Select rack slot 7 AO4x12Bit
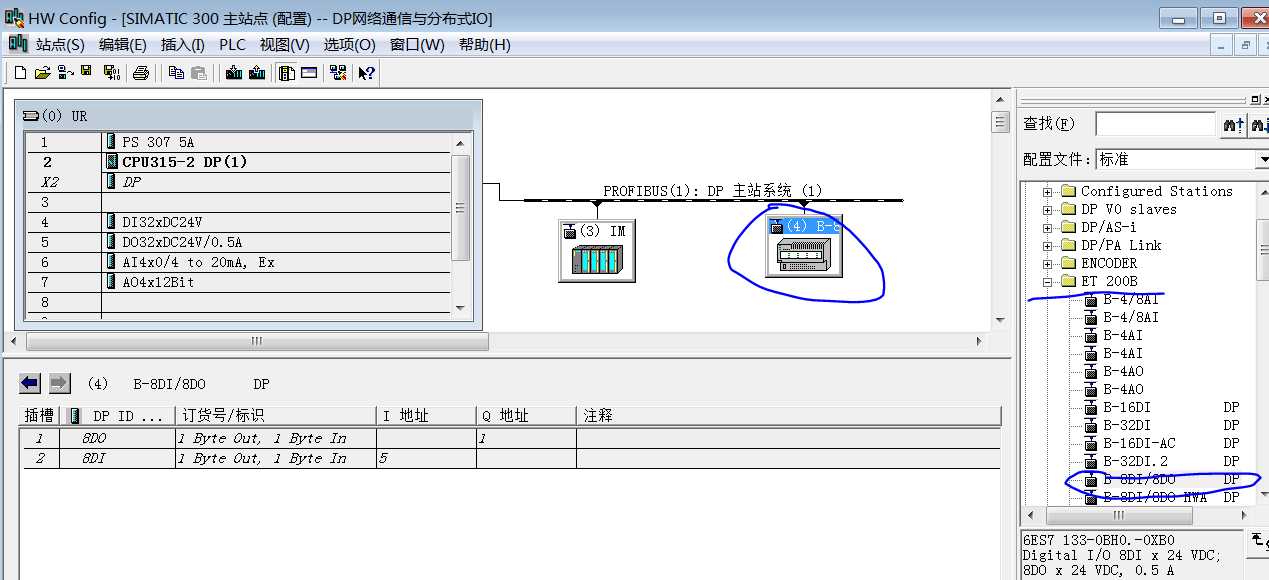1269x580 pixels. [239, 282]
